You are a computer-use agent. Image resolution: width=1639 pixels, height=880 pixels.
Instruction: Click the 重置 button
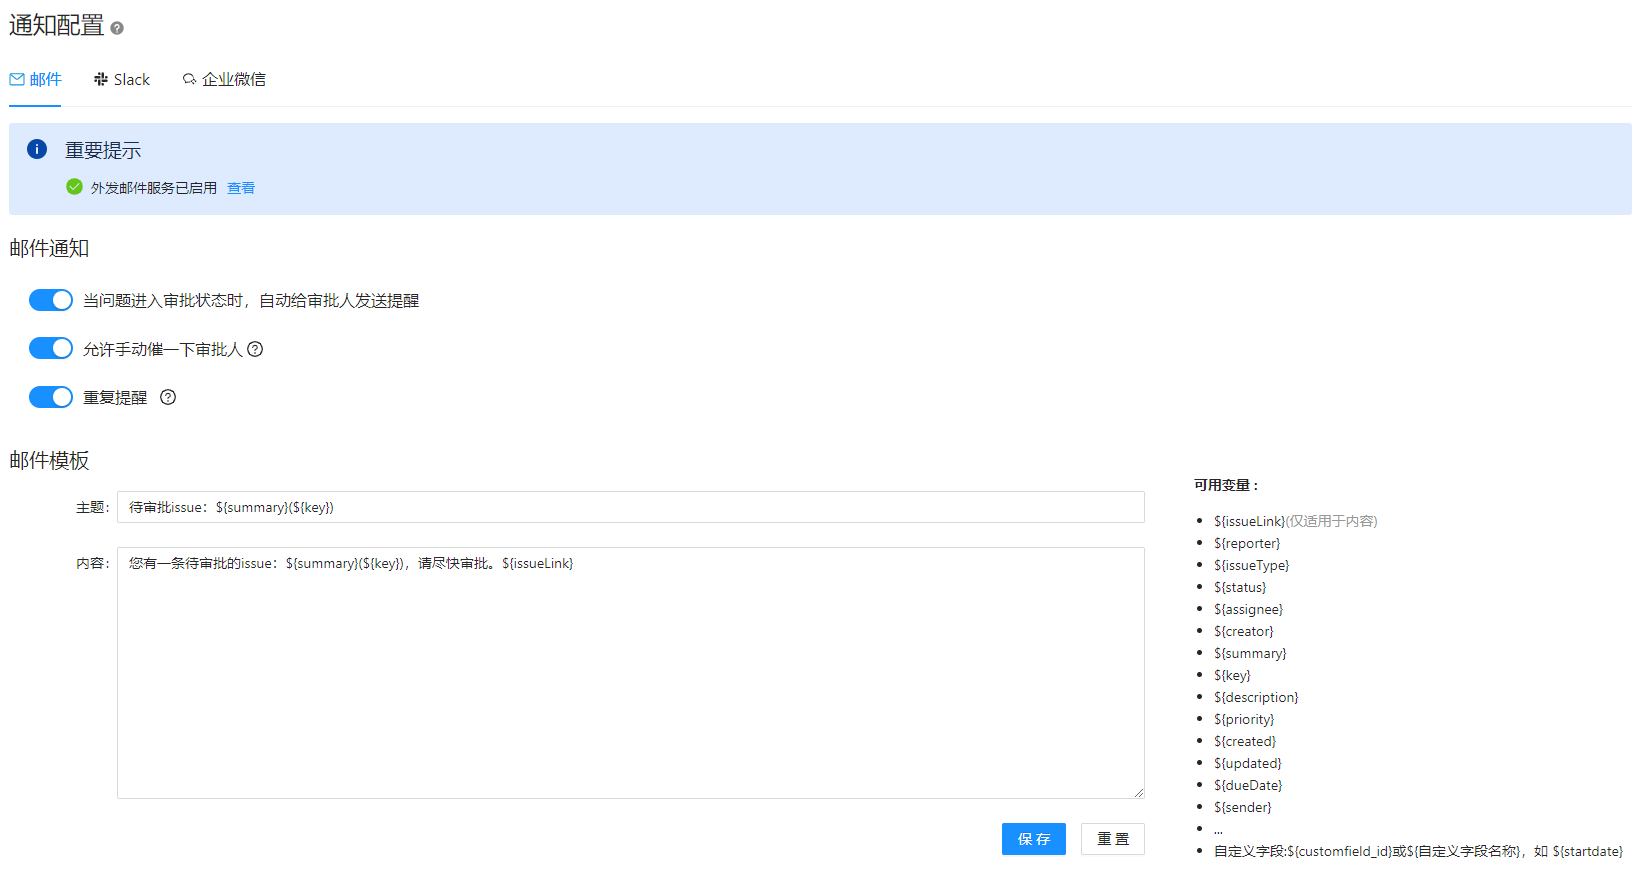[1112, 839]
